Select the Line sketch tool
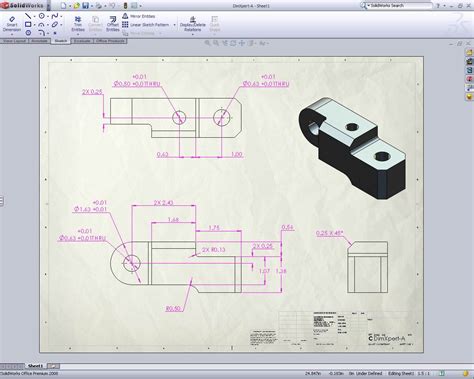Viewport: 474px width, 379px height. pos(28,16)
